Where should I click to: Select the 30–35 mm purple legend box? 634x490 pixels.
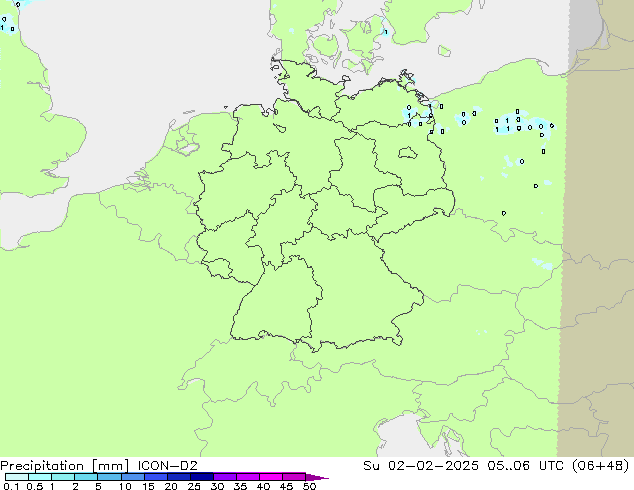225,477
